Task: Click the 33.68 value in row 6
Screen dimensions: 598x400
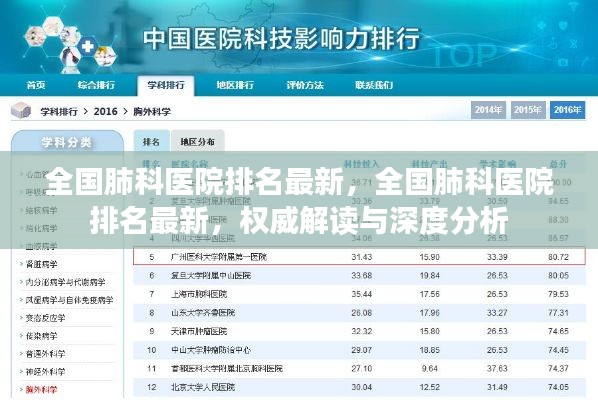Action: click(x=362, y=275)
